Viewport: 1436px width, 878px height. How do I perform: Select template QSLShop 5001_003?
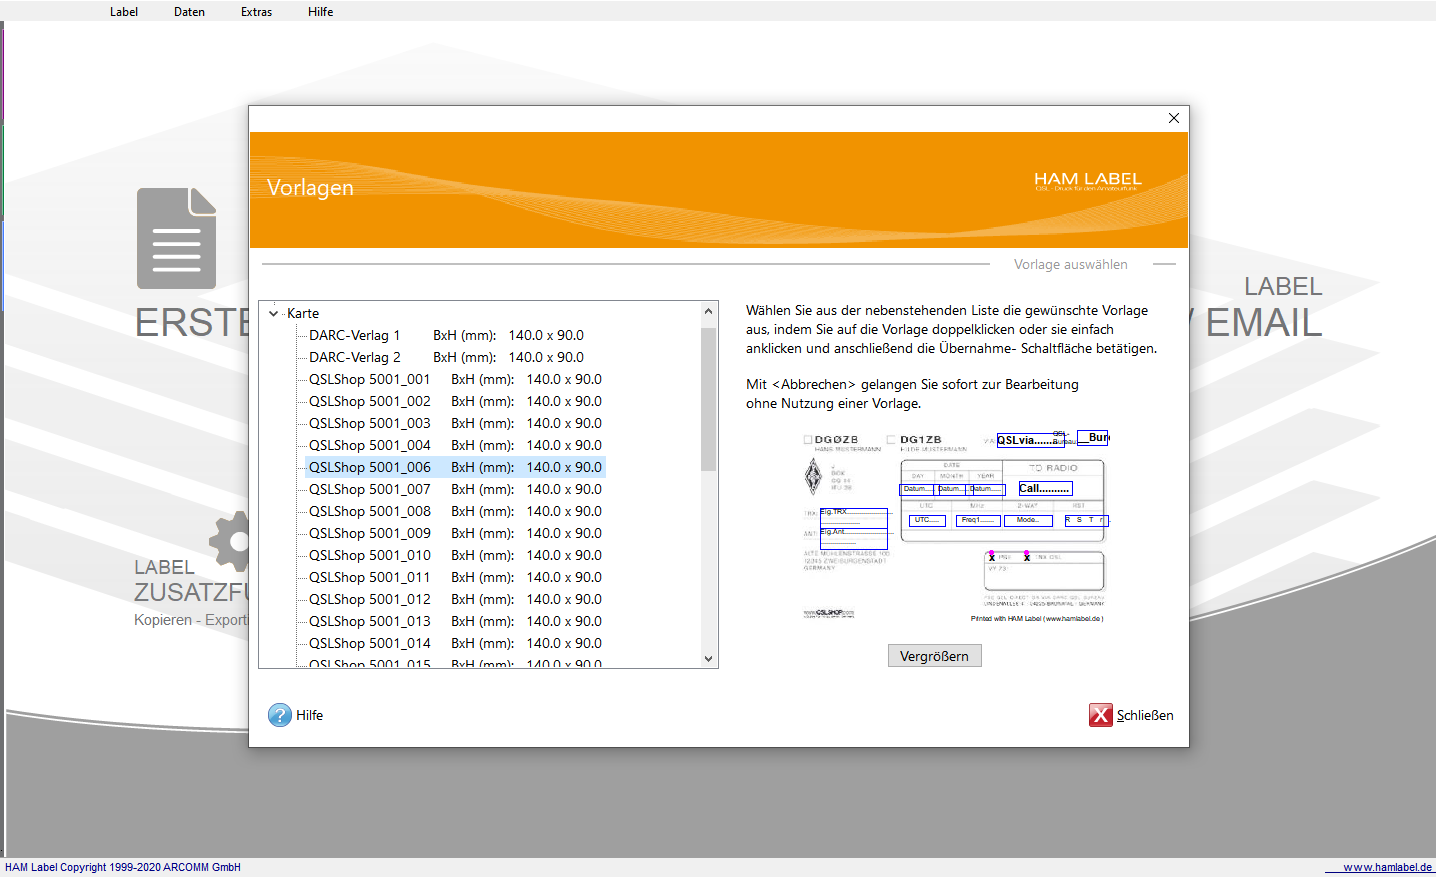[x=455, y=423]
